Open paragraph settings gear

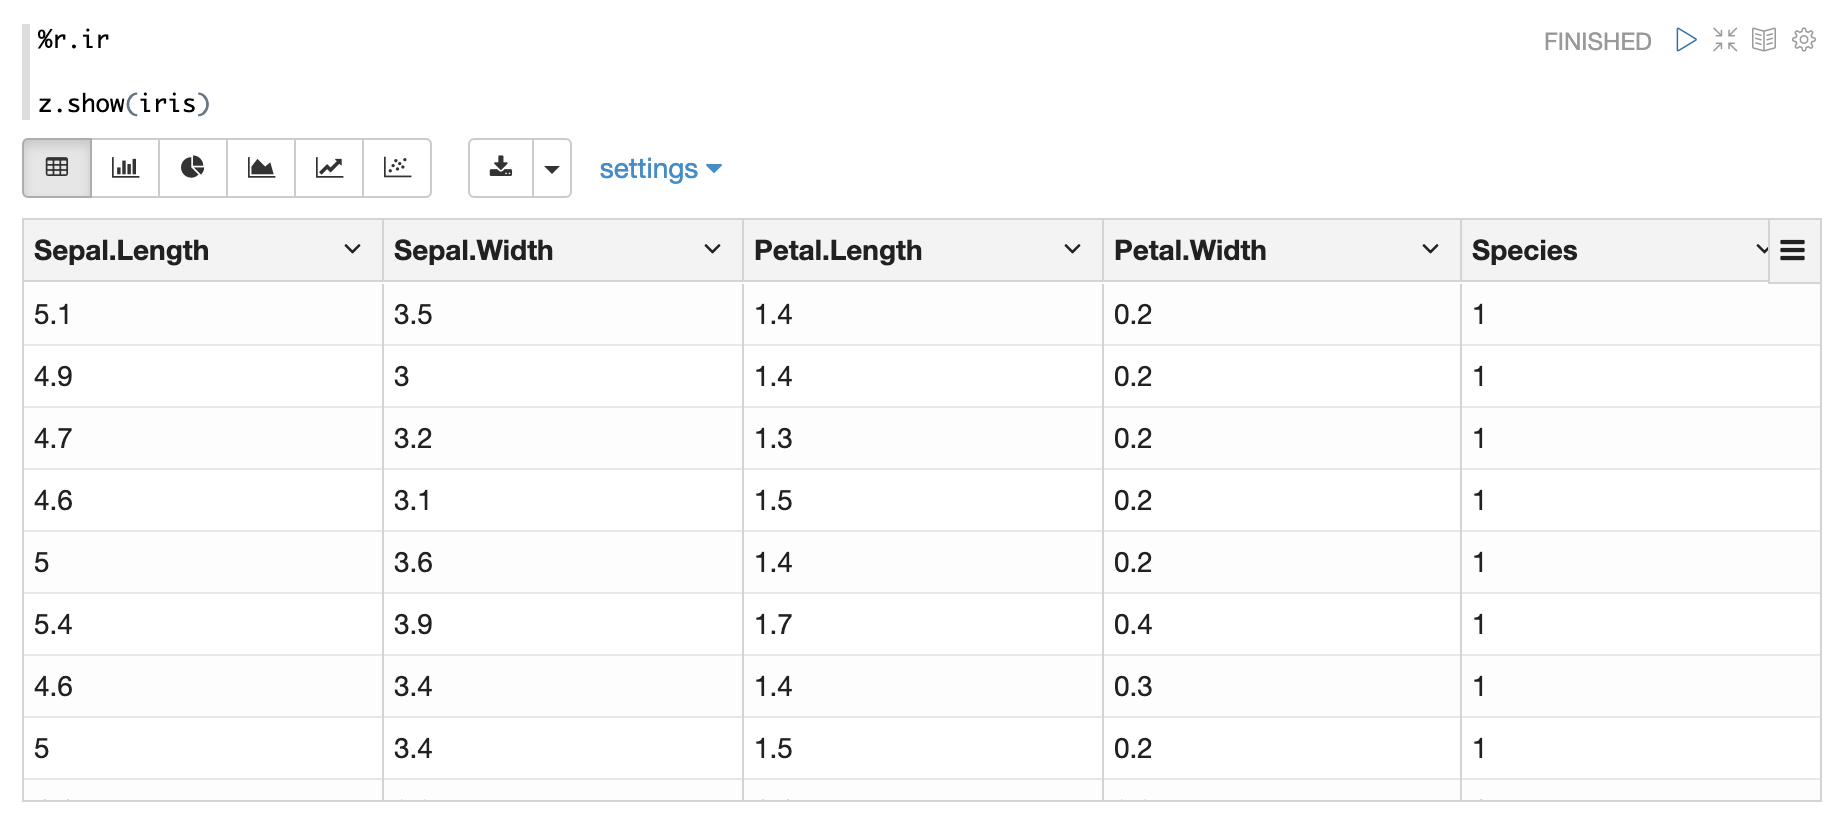[1804, 40]
